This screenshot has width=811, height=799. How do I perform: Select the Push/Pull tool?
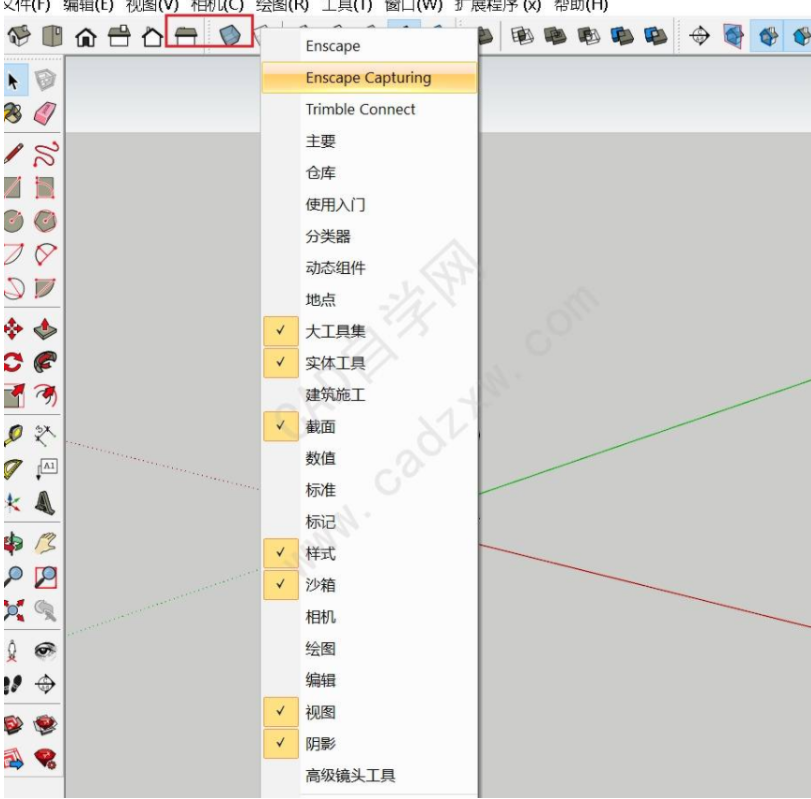pyautogui.click(x=45, y=329)
